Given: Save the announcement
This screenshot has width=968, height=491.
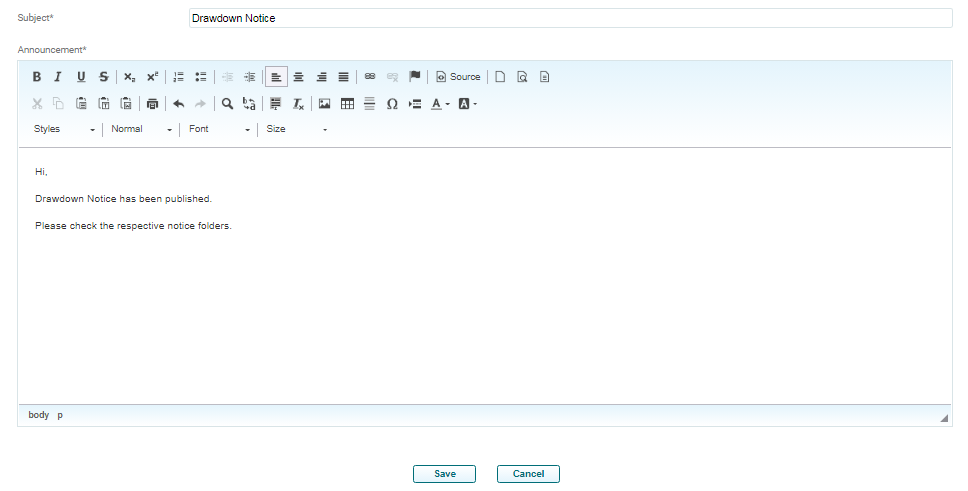Looking at the screenshot, I should tap(444, 474).
